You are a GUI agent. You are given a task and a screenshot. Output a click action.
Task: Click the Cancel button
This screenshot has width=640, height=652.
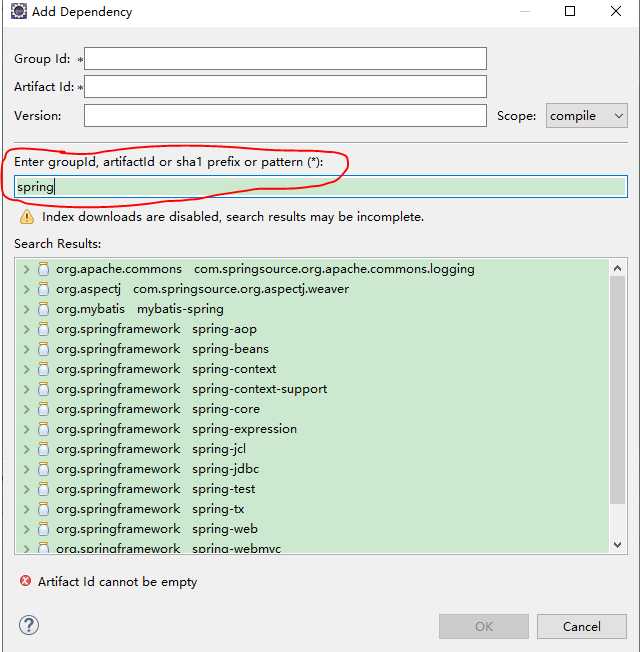tap(581, 626)
